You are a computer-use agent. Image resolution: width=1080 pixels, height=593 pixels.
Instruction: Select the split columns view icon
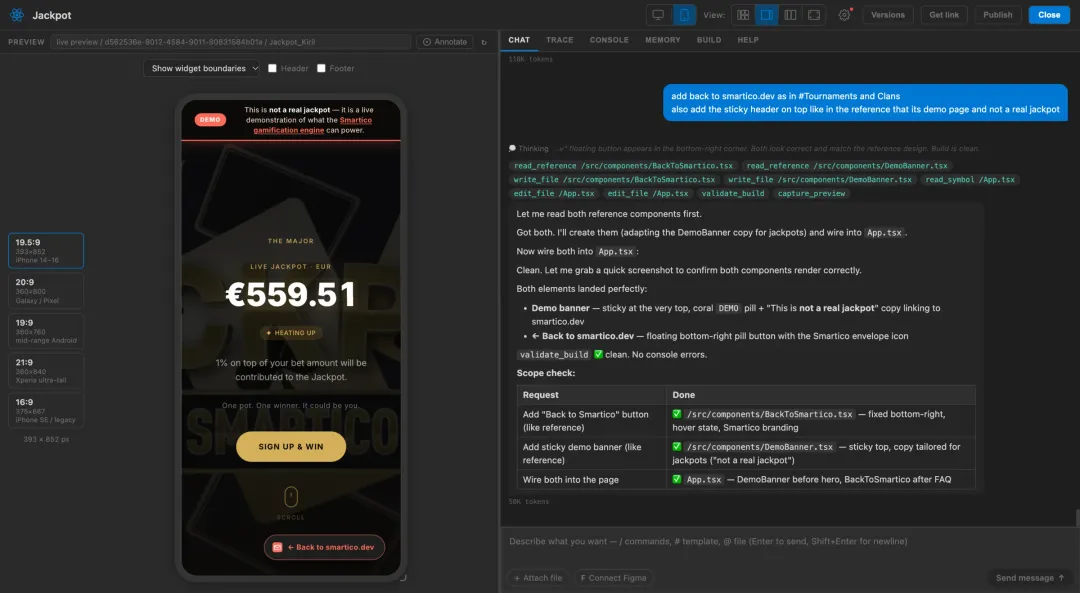pos(790,14)
